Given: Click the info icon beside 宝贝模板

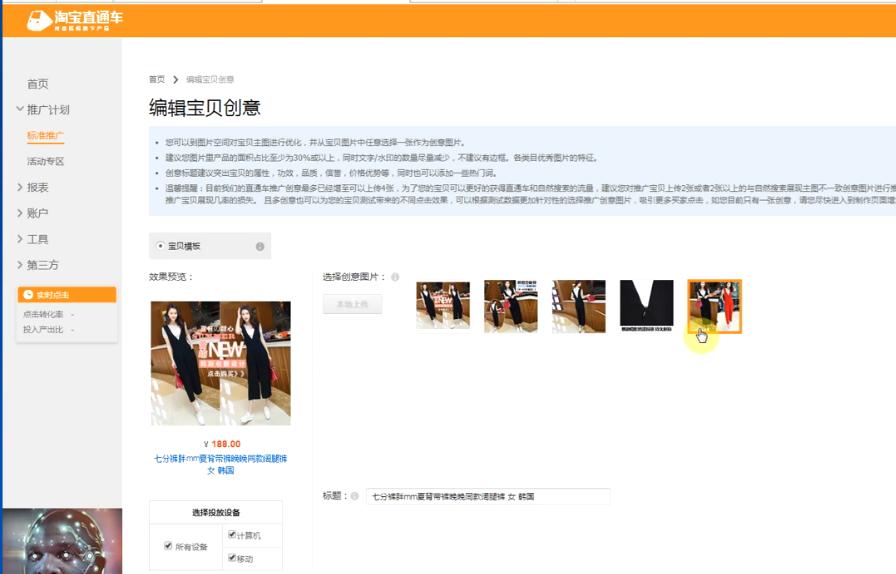Looking at the screenshot, I should coord(260,246).
